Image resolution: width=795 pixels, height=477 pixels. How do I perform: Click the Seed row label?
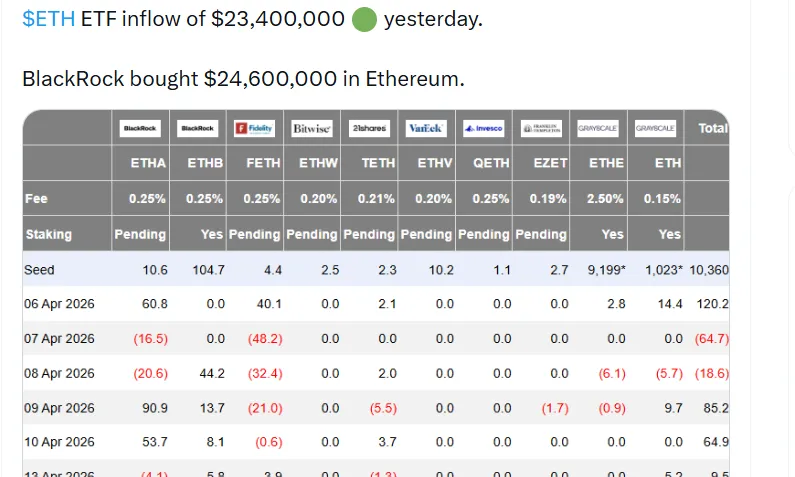(x=40, y=270)
